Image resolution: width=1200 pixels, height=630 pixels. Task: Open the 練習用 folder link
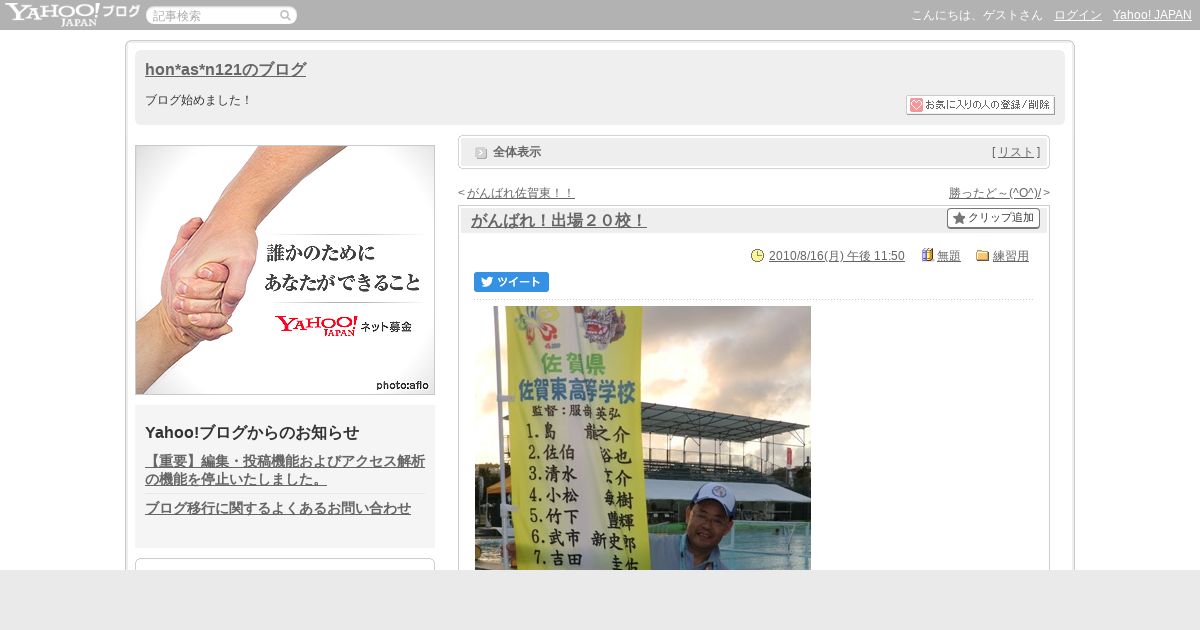coord(1011,256)
